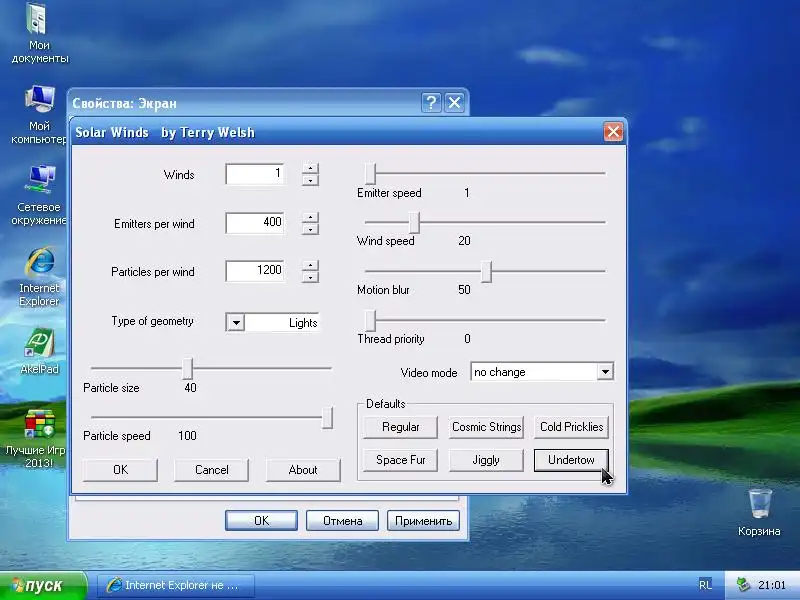800x600 pixels.
Task: Click Cancel in Solar Winds dialog
Action: click(212, 470)
